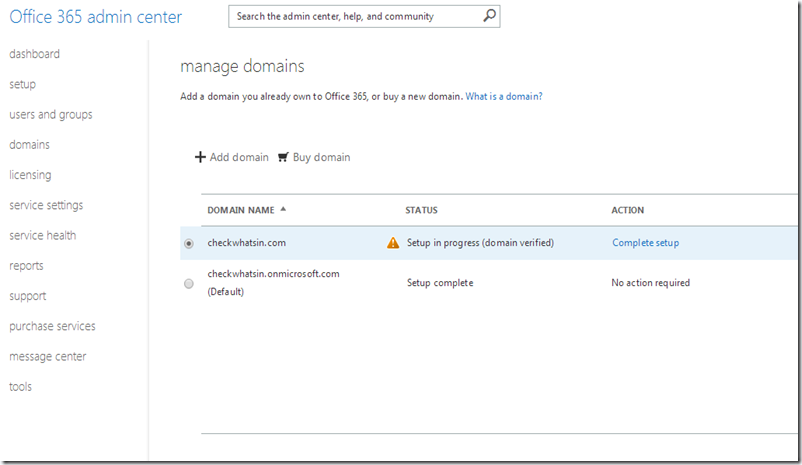Click the STATUS column header
The height and width of the screenshot is (465, 802).
[421, 210]
